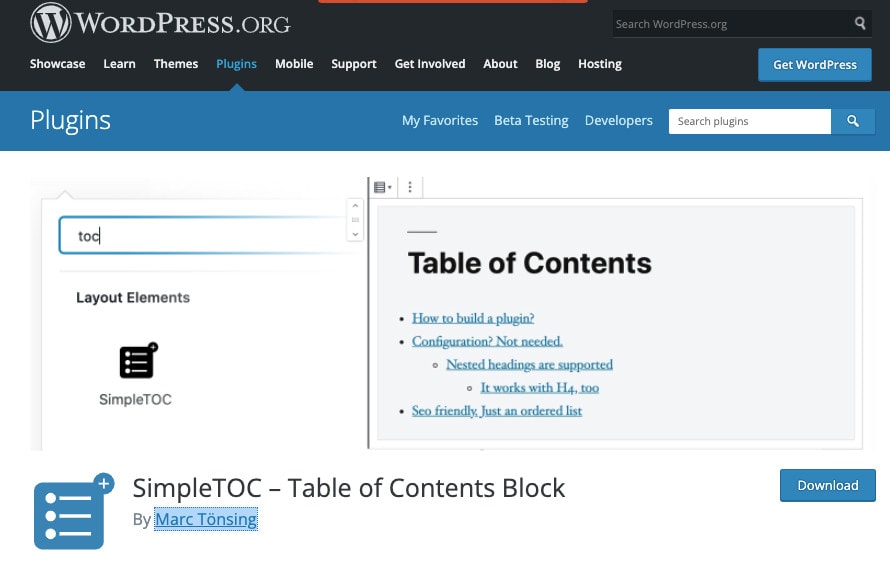Focus the Search plugins field
The width and height of the screenshot is (890, 582).
[x=750, y=121]
